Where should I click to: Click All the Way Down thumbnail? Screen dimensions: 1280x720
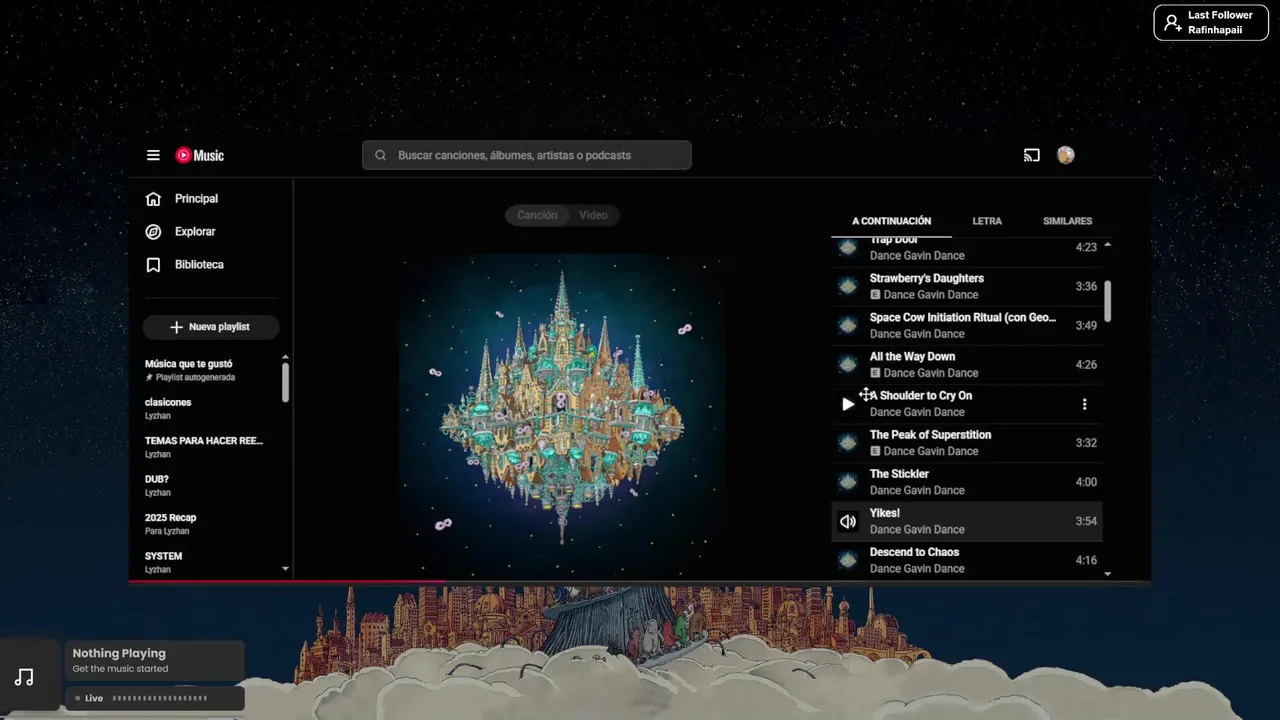[x=848, y=364]
